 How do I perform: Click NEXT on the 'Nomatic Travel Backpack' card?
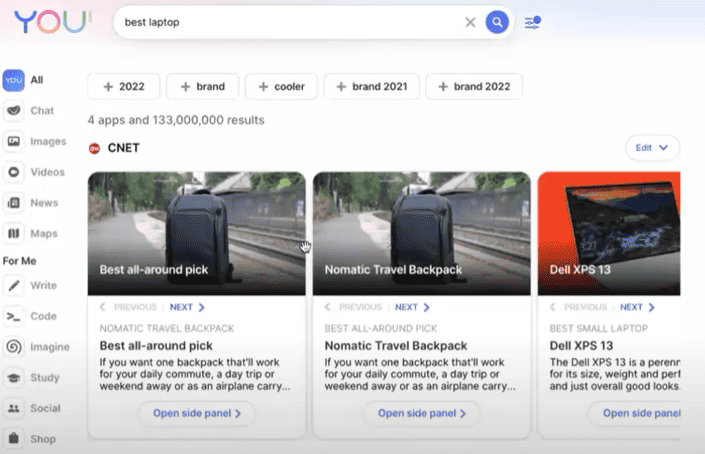[x=413, y=307]
